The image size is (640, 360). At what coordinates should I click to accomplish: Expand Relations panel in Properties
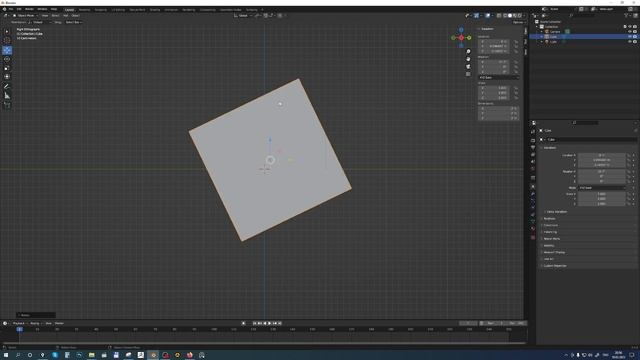tap(549, 219)
